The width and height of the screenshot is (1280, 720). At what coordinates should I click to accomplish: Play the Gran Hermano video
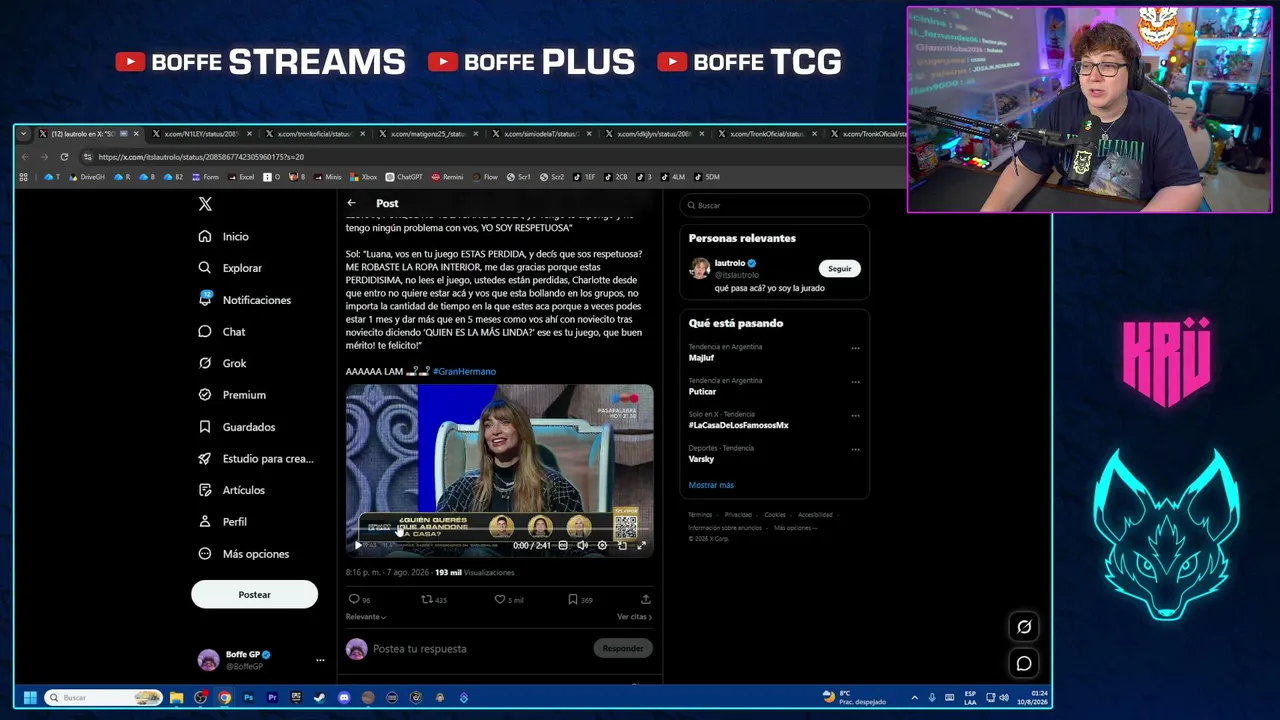click(x=358, y=546)
